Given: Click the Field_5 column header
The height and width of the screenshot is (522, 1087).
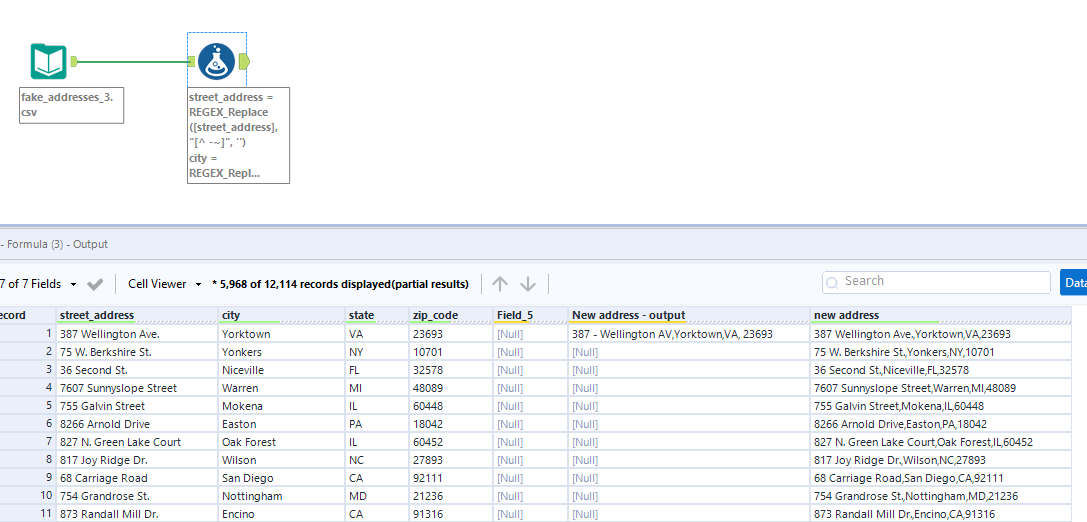Looking at the screenshot, I should 530,315.
